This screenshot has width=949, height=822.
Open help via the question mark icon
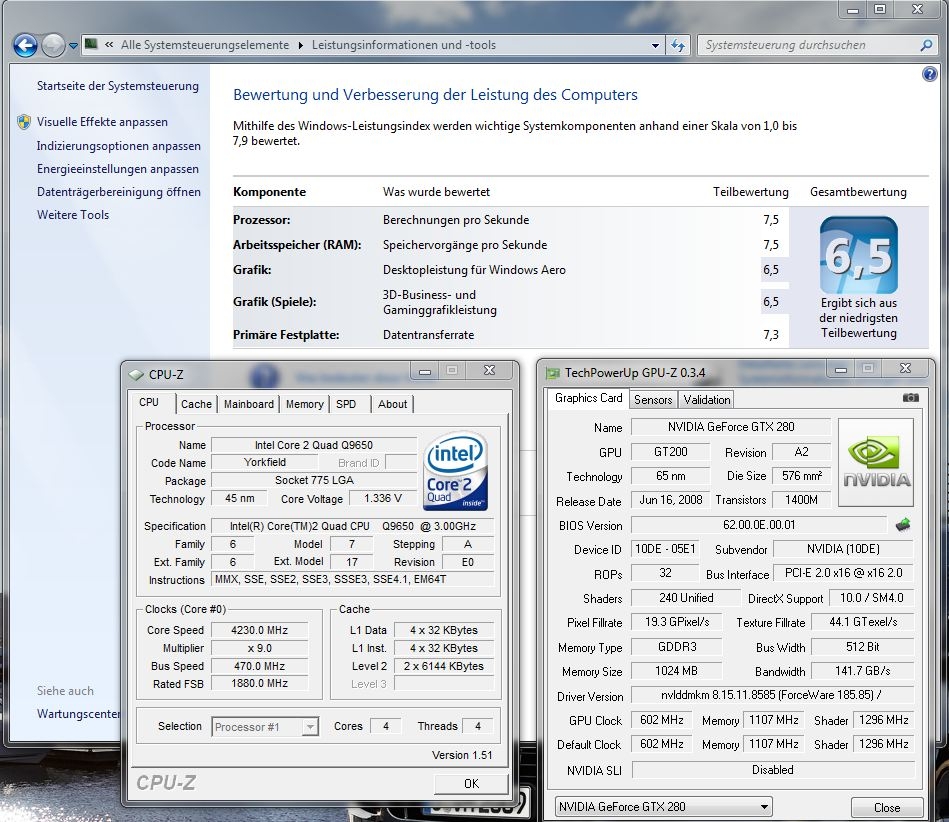pyautogui.click(x=930, y=75)
